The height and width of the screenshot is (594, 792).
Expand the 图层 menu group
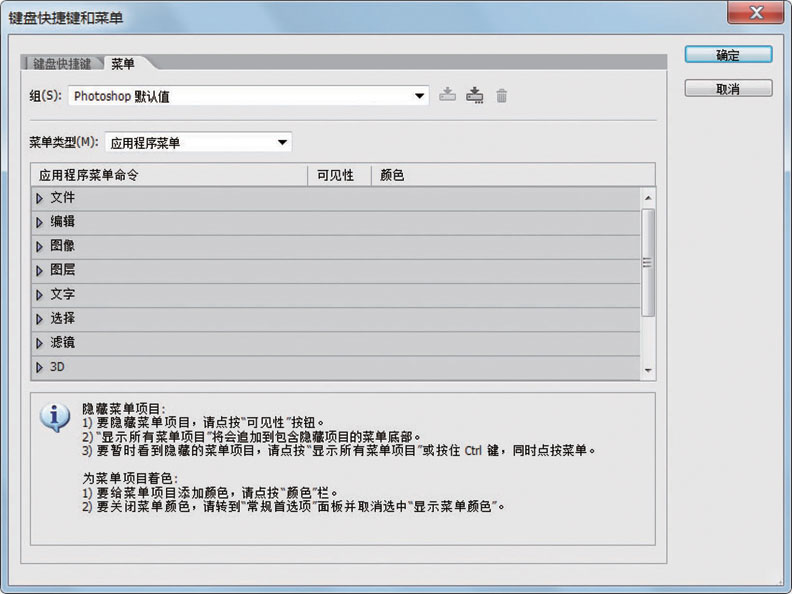click(x=40, y=271)
